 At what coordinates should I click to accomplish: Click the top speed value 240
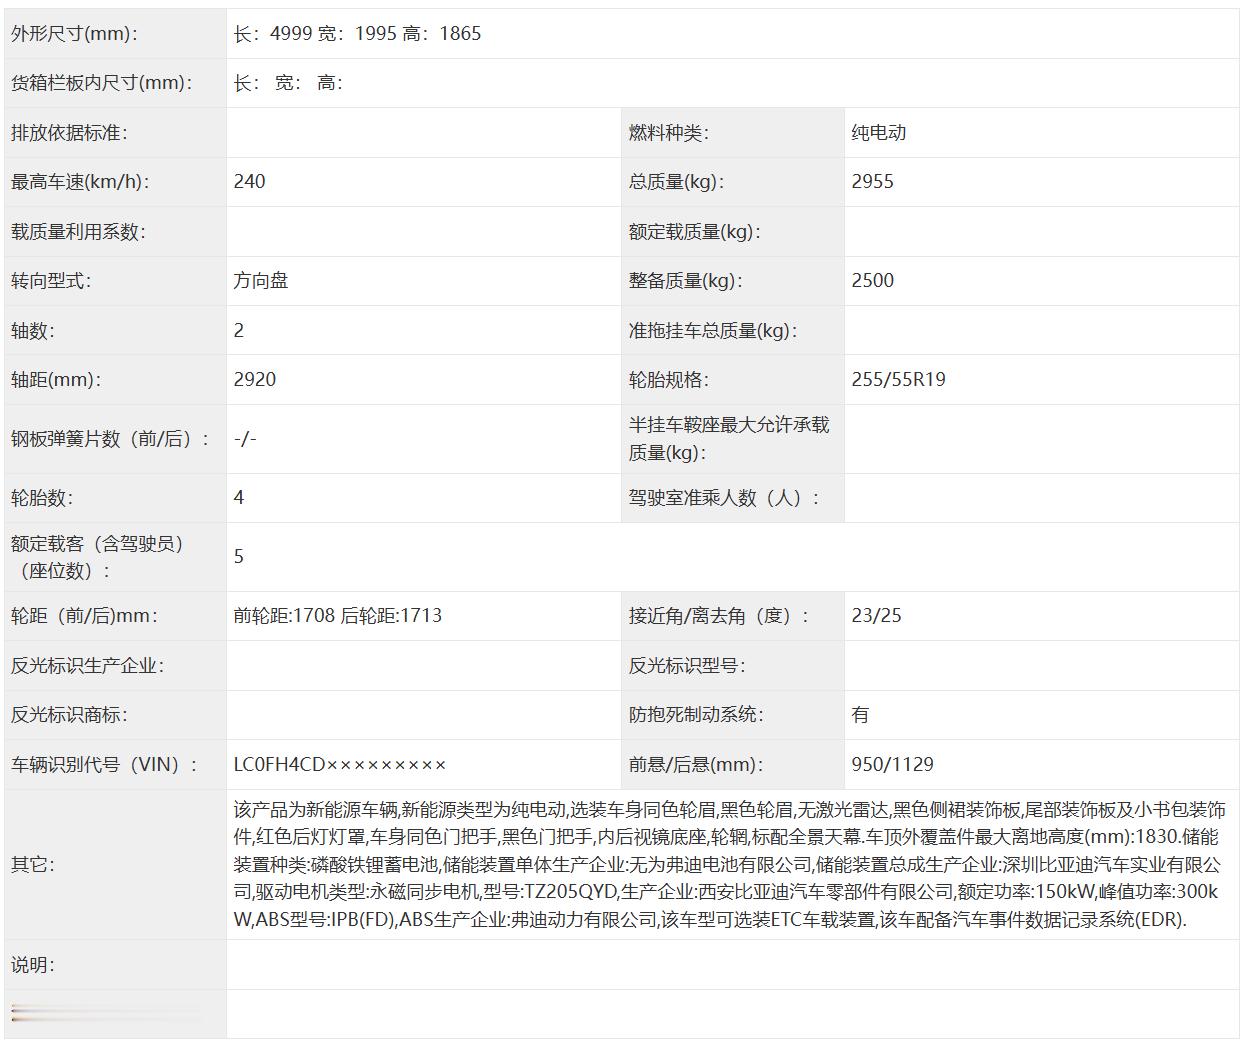251,182
